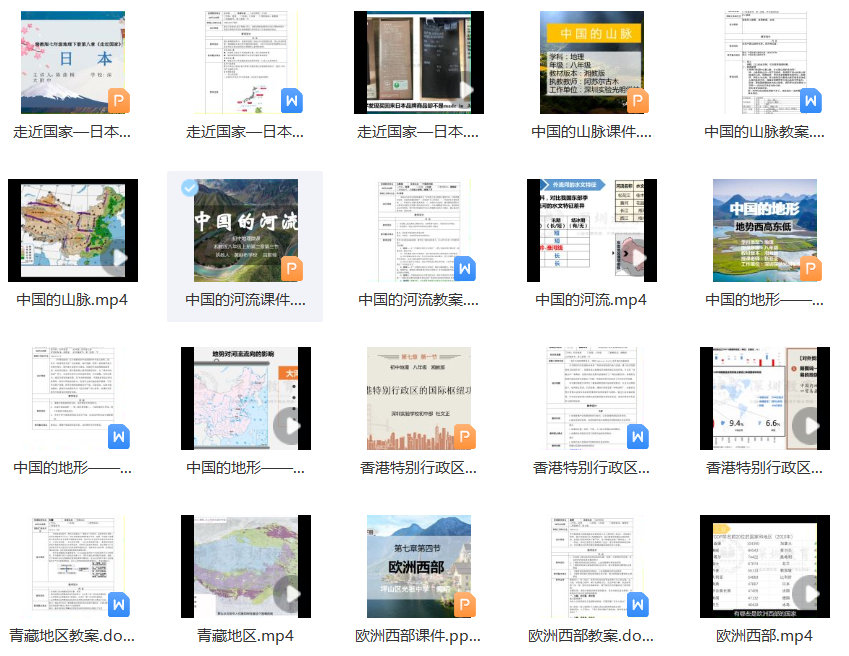
Task: Click the play icon on 欧洲西部.mp4
Action: coord(810,594)
